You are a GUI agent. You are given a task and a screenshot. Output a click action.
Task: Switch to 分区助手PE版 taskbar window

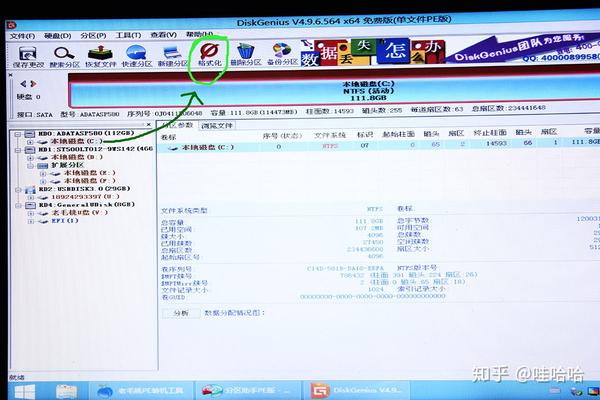click(x=248, y=390)
